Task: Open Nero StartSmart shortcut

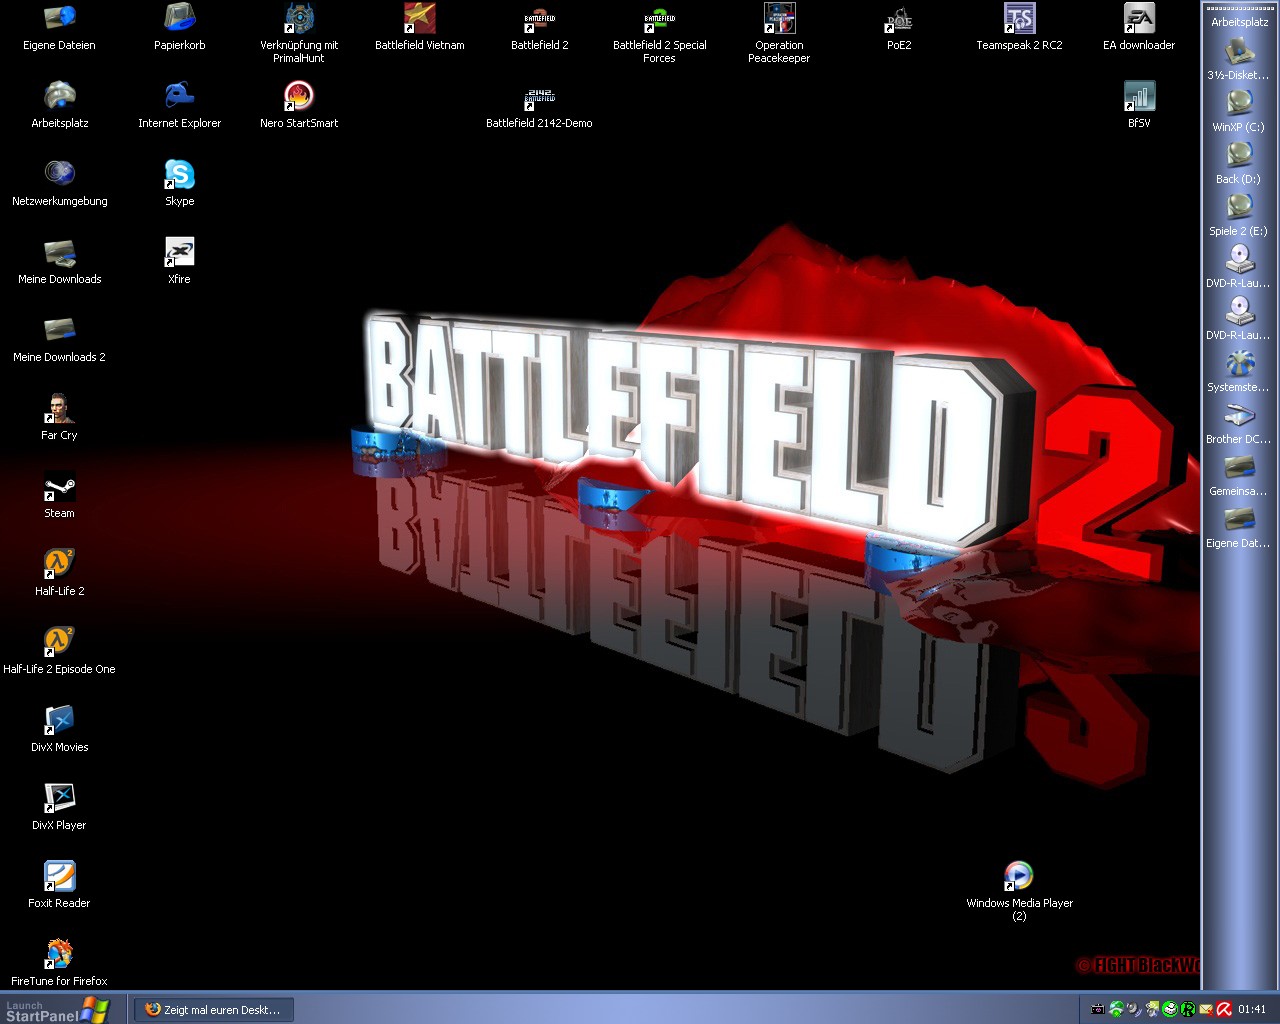Action: pos(299,96)
